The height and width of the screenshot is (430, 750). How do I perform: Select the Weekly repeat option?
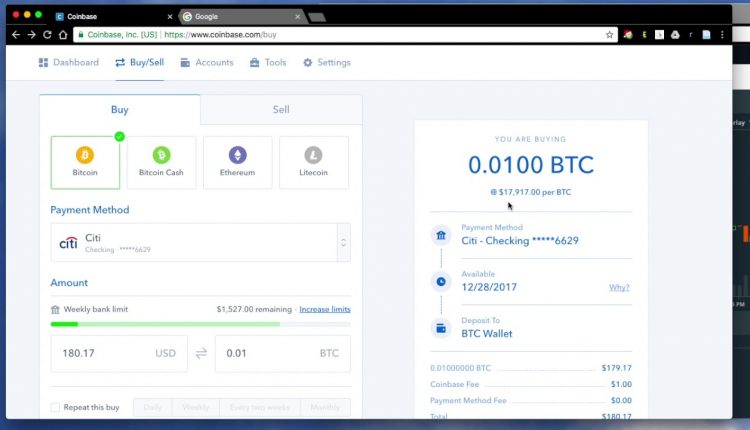click(x=196, y=408)
